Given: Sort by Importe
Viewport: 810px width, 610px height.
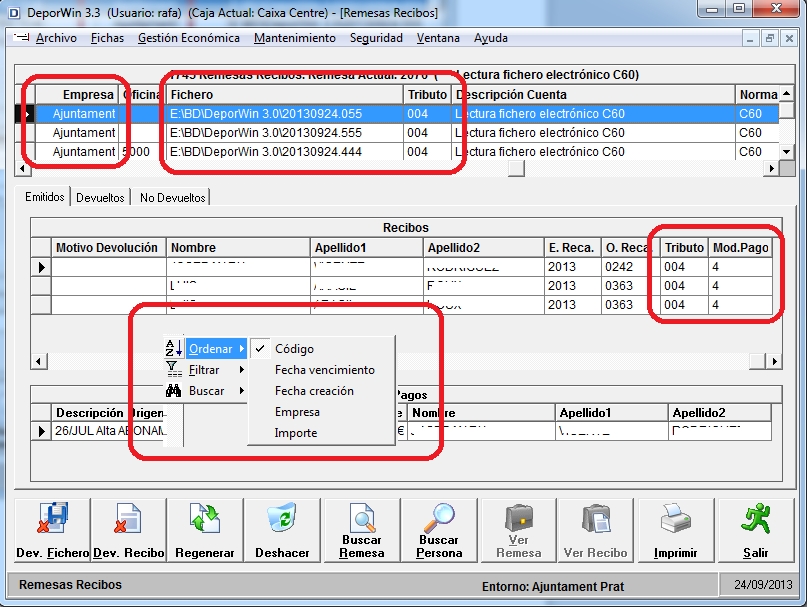Looking at the screenshot, I should 322,433.
